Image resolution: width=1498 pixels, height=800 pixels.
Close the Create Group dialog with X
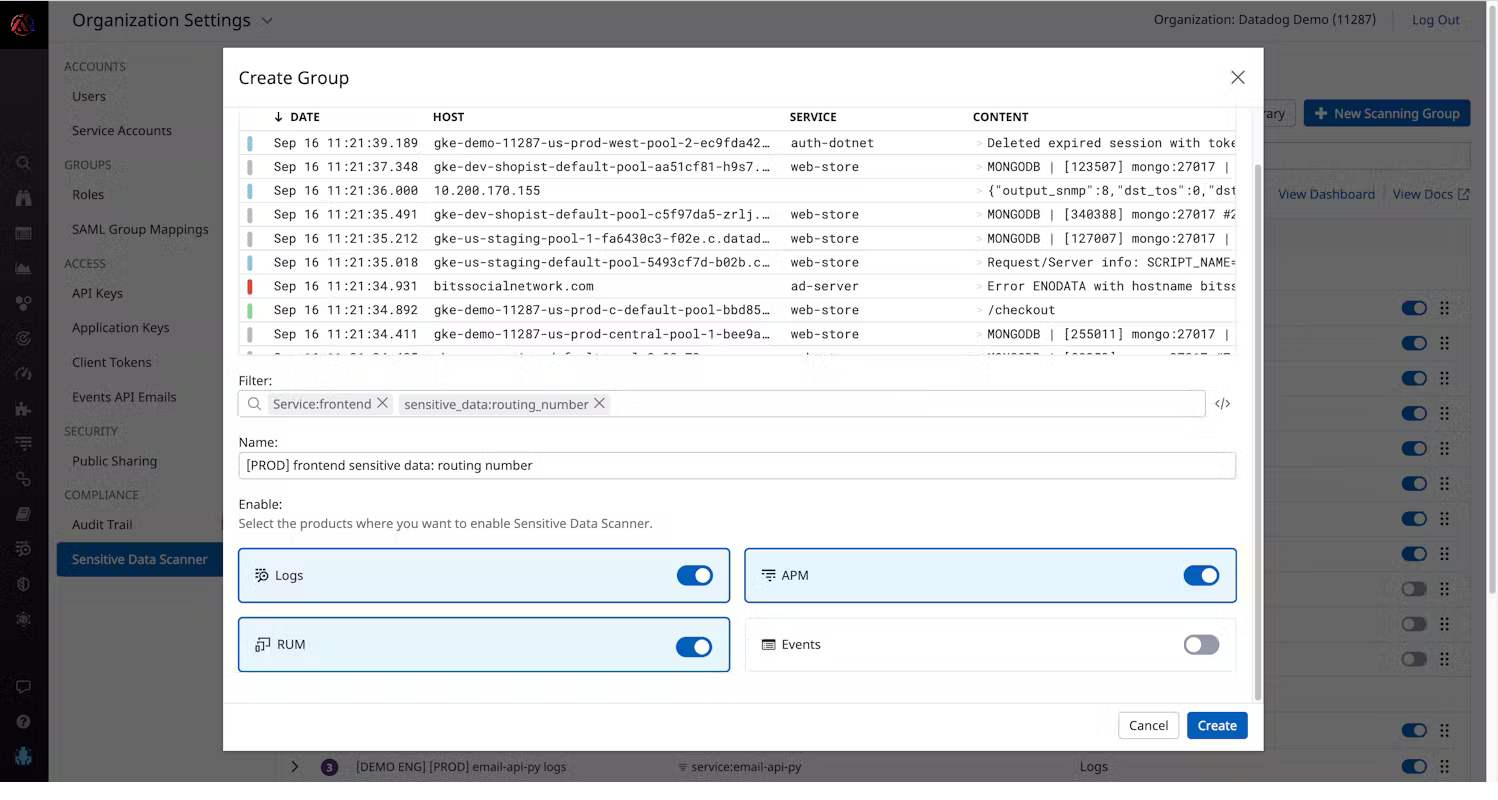click(x=1237, y=78)
